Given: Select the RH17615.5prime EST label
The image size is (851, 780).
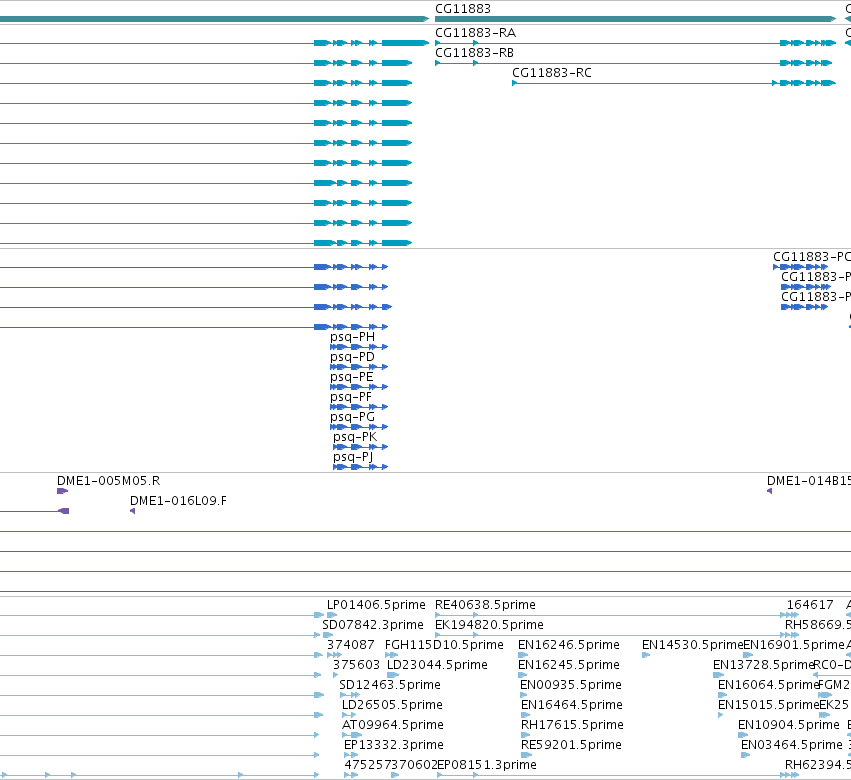Looking at the screenshot, I should pos(572,725).
